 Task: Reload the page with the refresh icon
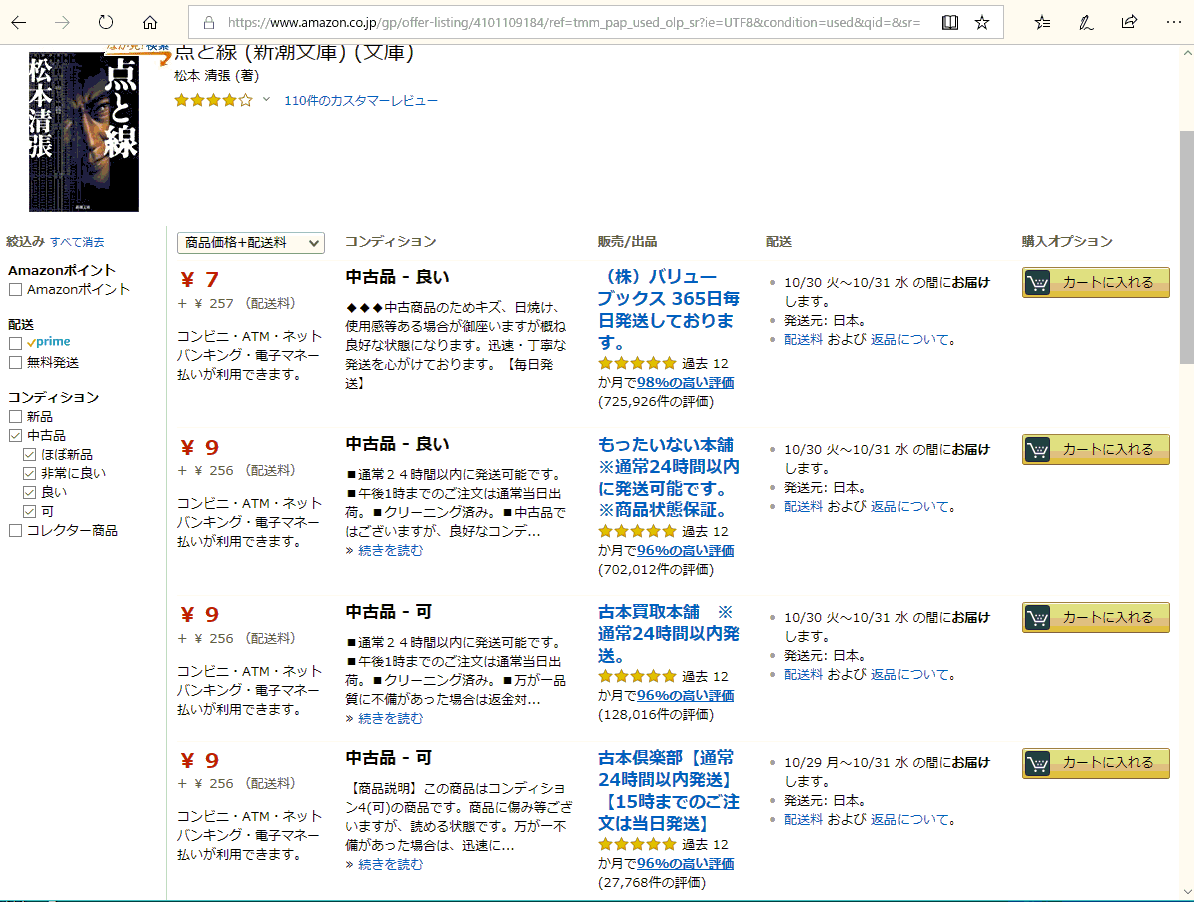106,22
